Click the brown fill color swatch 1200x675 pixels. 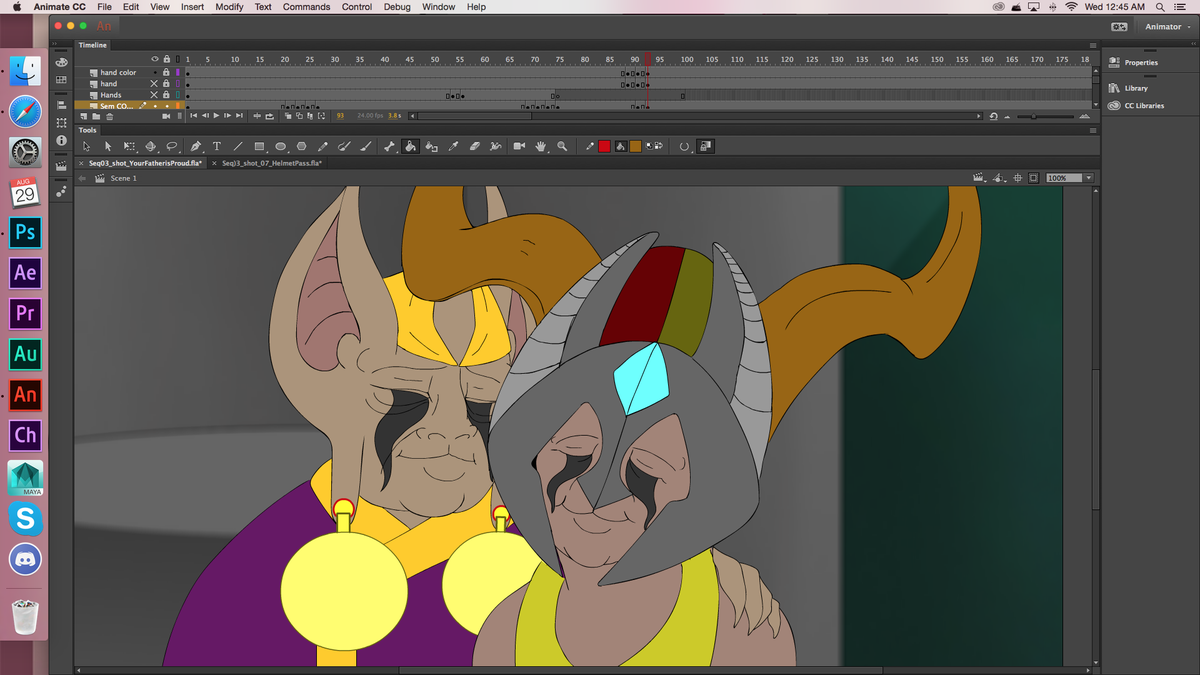coord(635,146)
